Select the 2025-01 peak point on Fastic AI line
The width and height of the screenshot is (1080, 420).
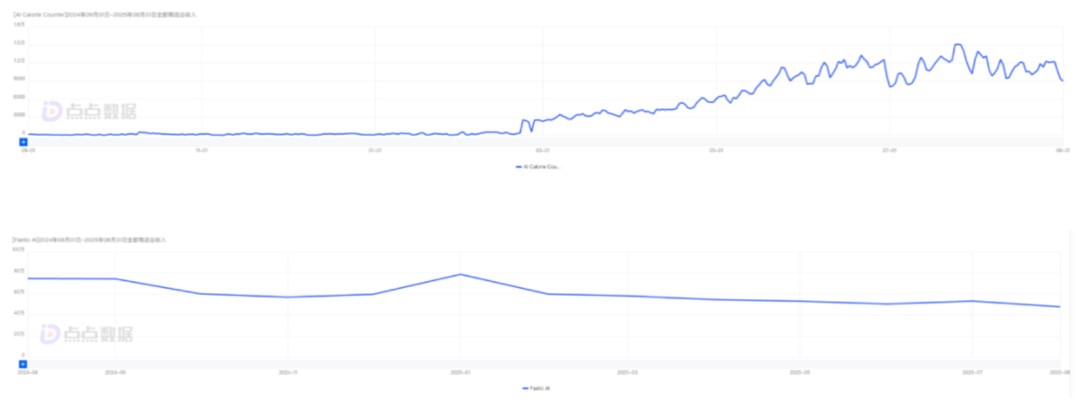[459, 274]
